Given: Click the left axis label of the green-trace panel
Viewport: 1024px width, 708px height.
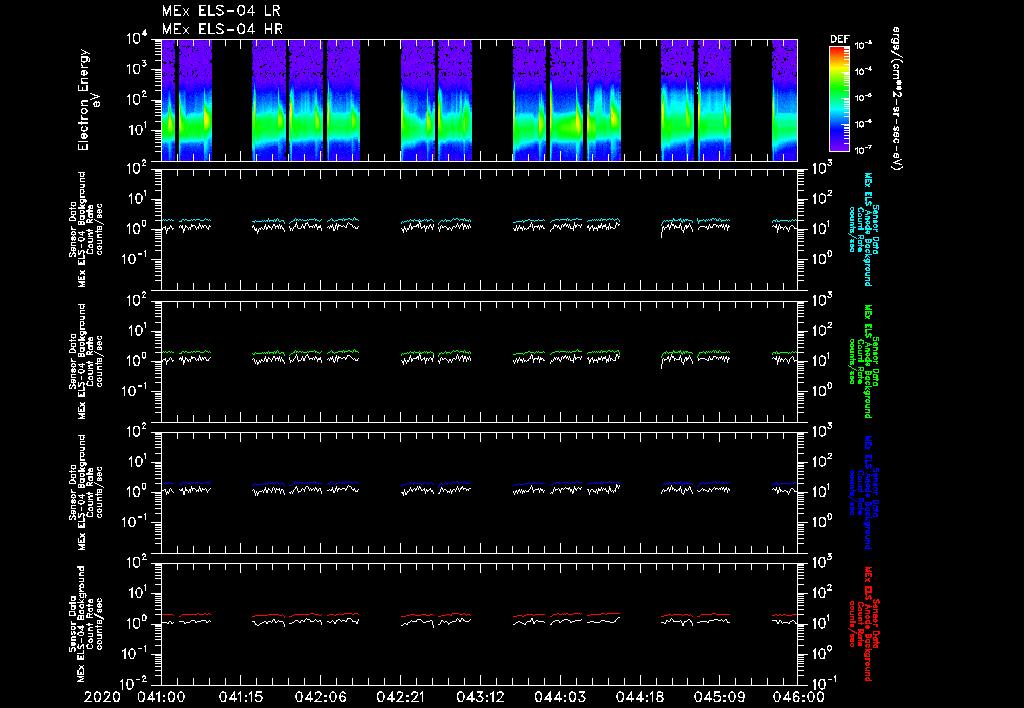Looking at the screenshot, I should click(x=86, y=361).
